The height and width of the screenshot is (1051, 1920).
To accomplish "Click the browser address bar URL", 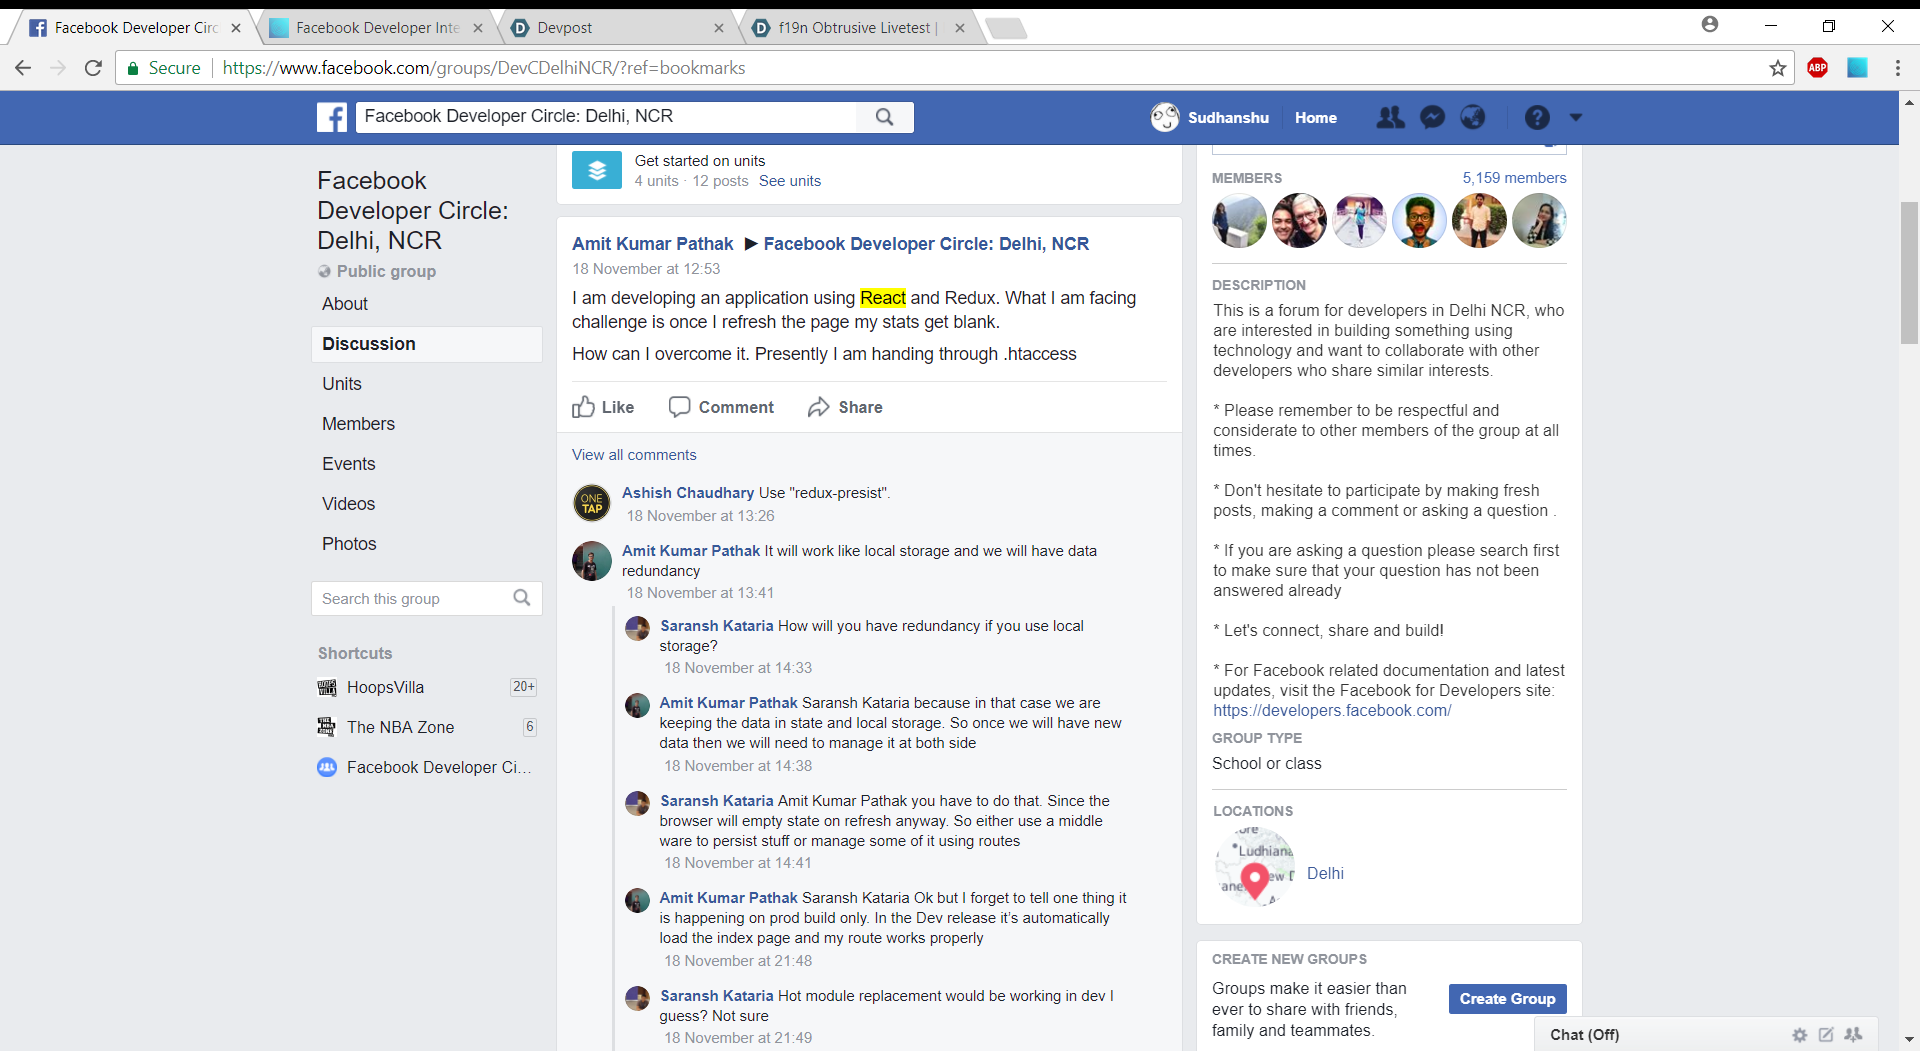I will coord(484,68).
